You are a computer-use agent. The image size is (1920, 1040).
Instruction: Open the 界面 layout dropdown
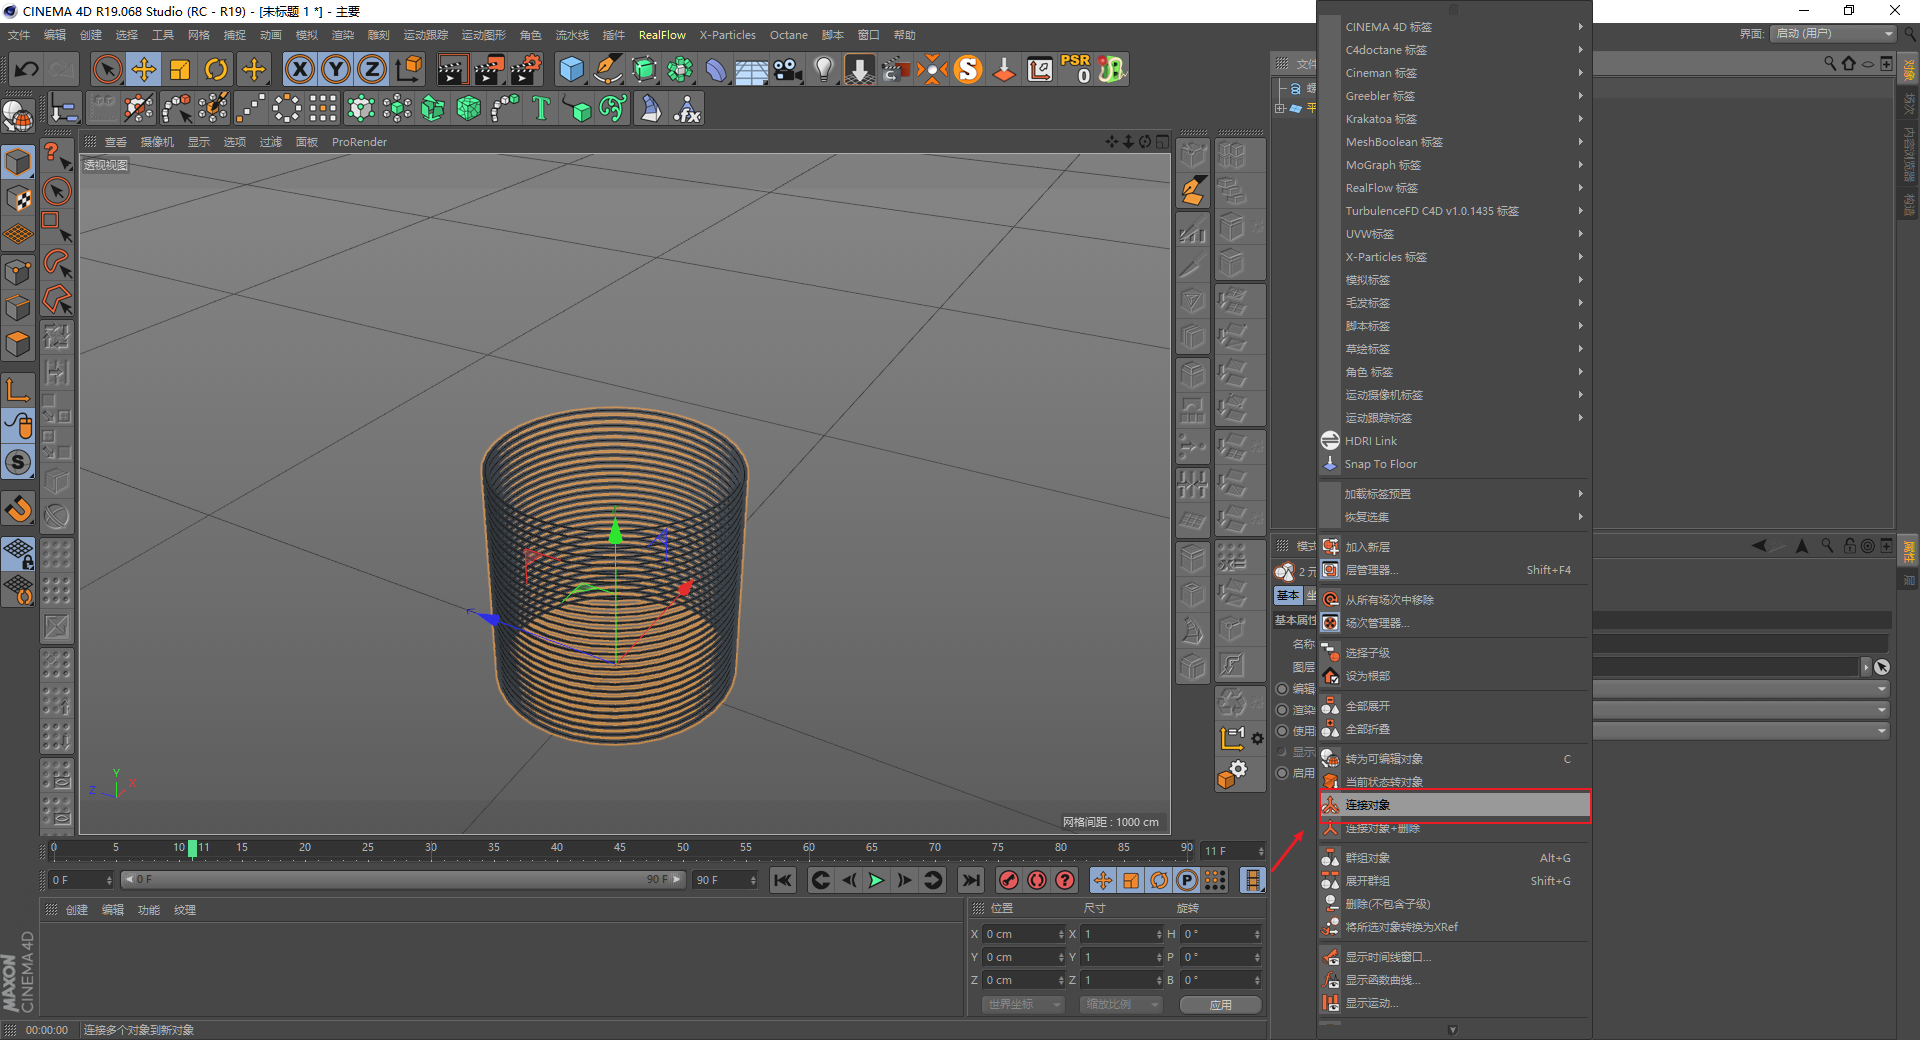pyautogui.click(x=1833, y=34)
